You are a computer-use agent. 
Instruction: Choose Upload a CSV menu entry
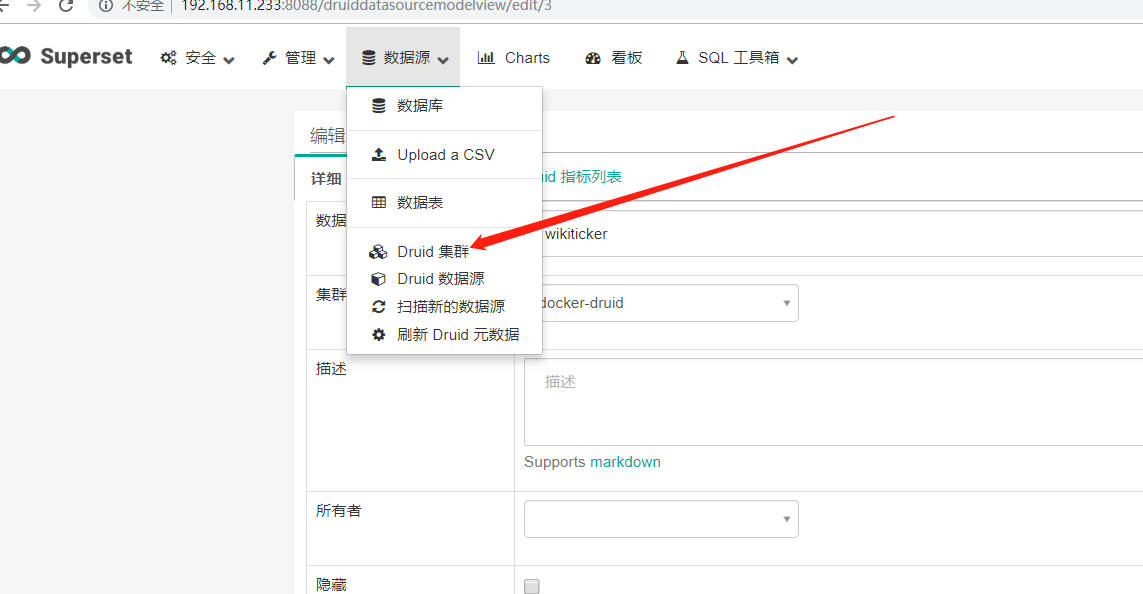(445, 155)
